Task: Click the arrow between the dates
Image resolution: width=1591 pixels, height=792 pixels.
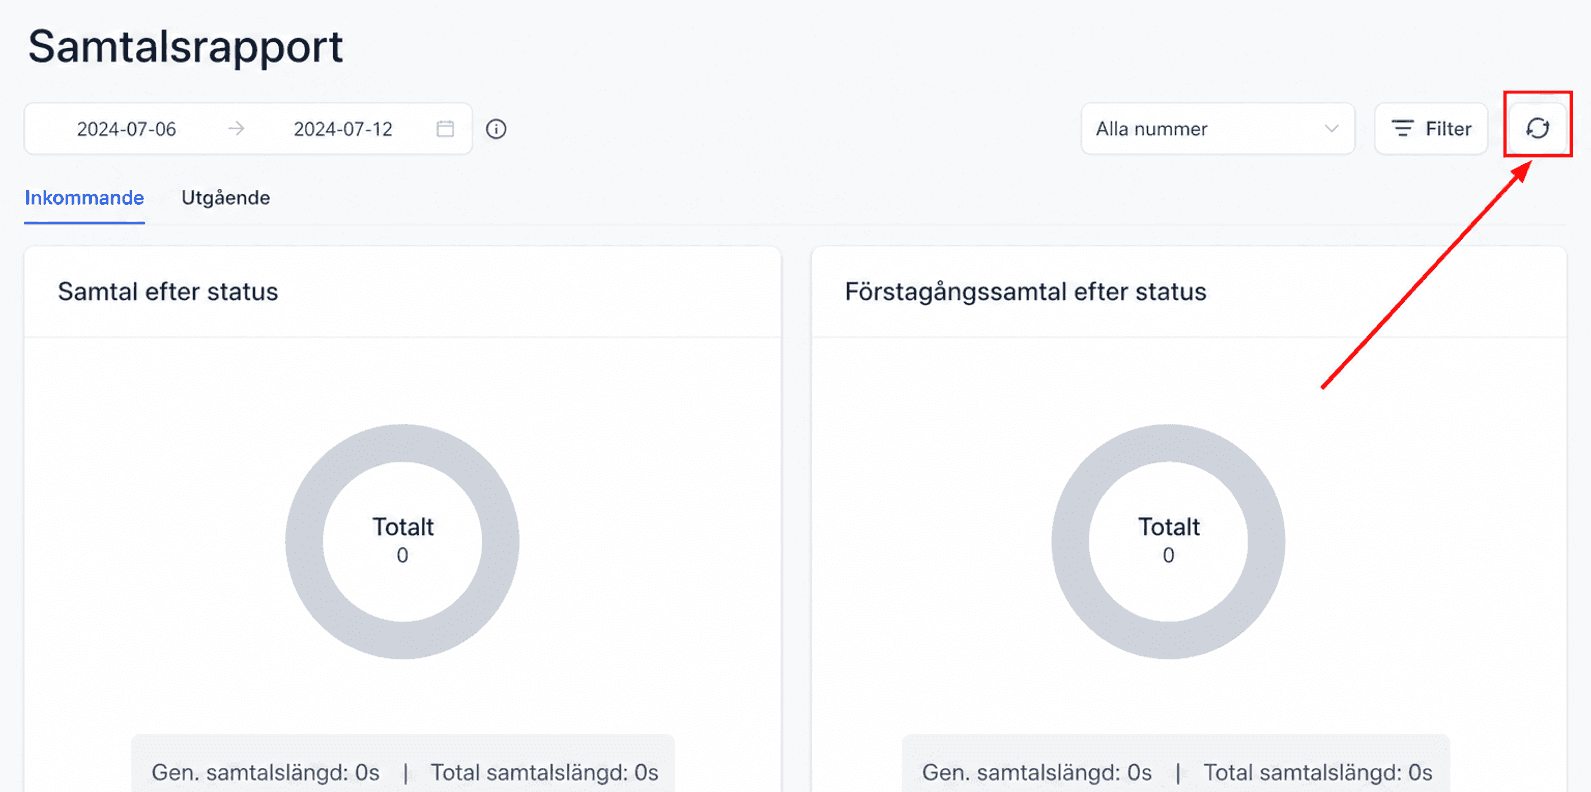Action: coord(236,129)
